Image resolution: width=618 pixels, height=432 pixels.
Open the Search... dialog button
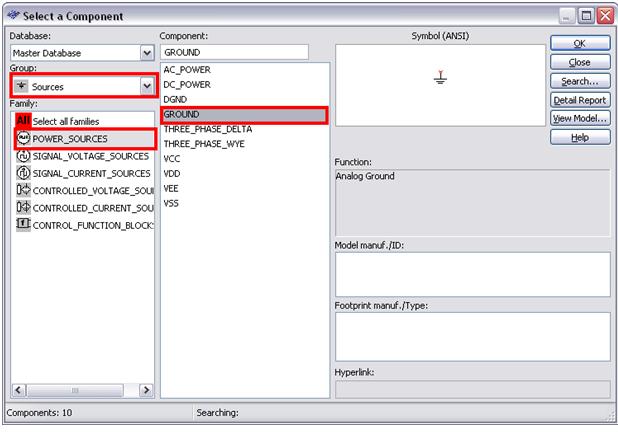[580, 81]
